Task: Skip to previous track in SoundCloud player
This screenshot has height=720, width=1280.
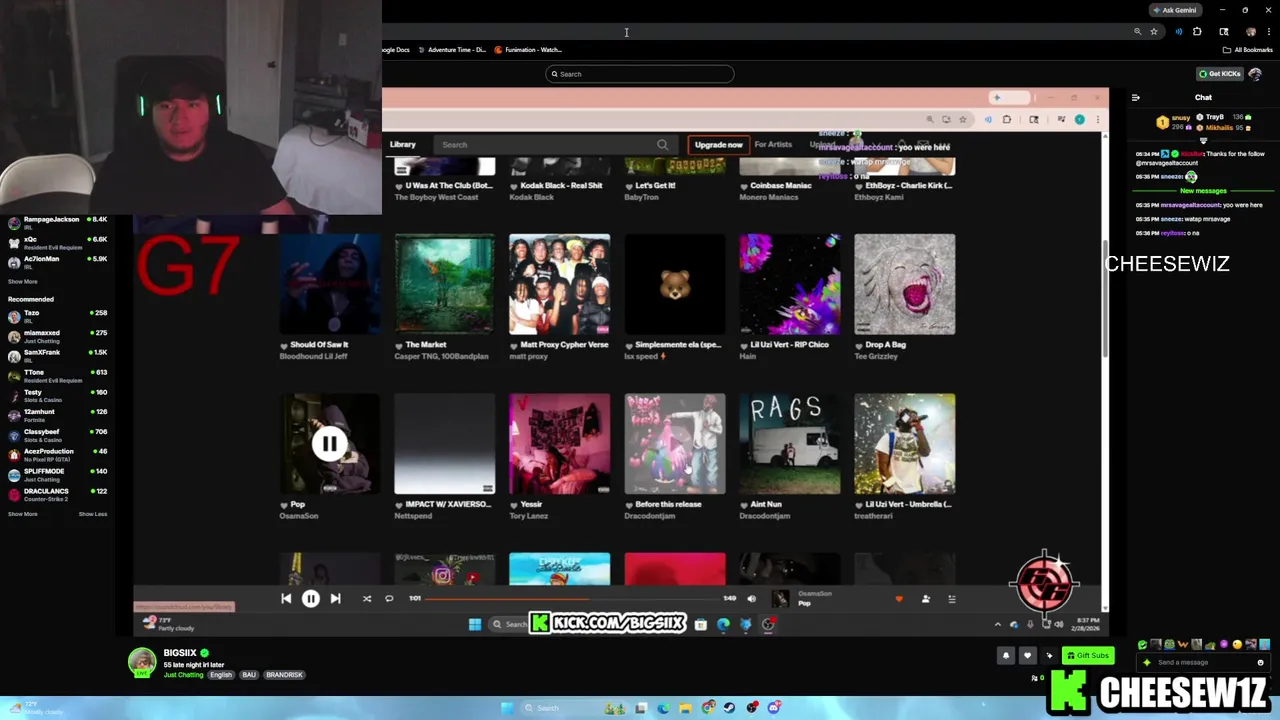Action: click(x=286, y=599)
